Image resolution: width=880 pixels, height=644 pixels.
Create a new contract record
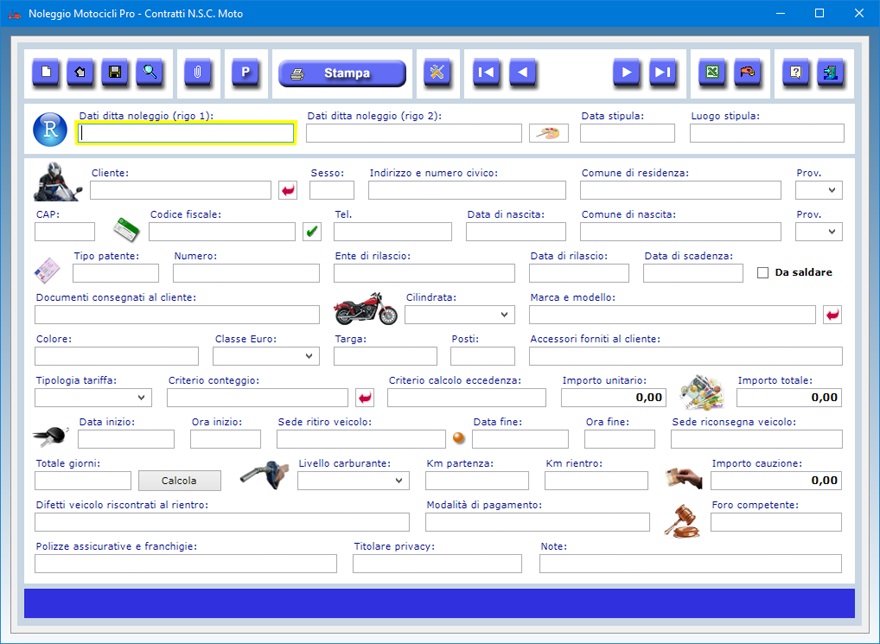click(45, 72)
